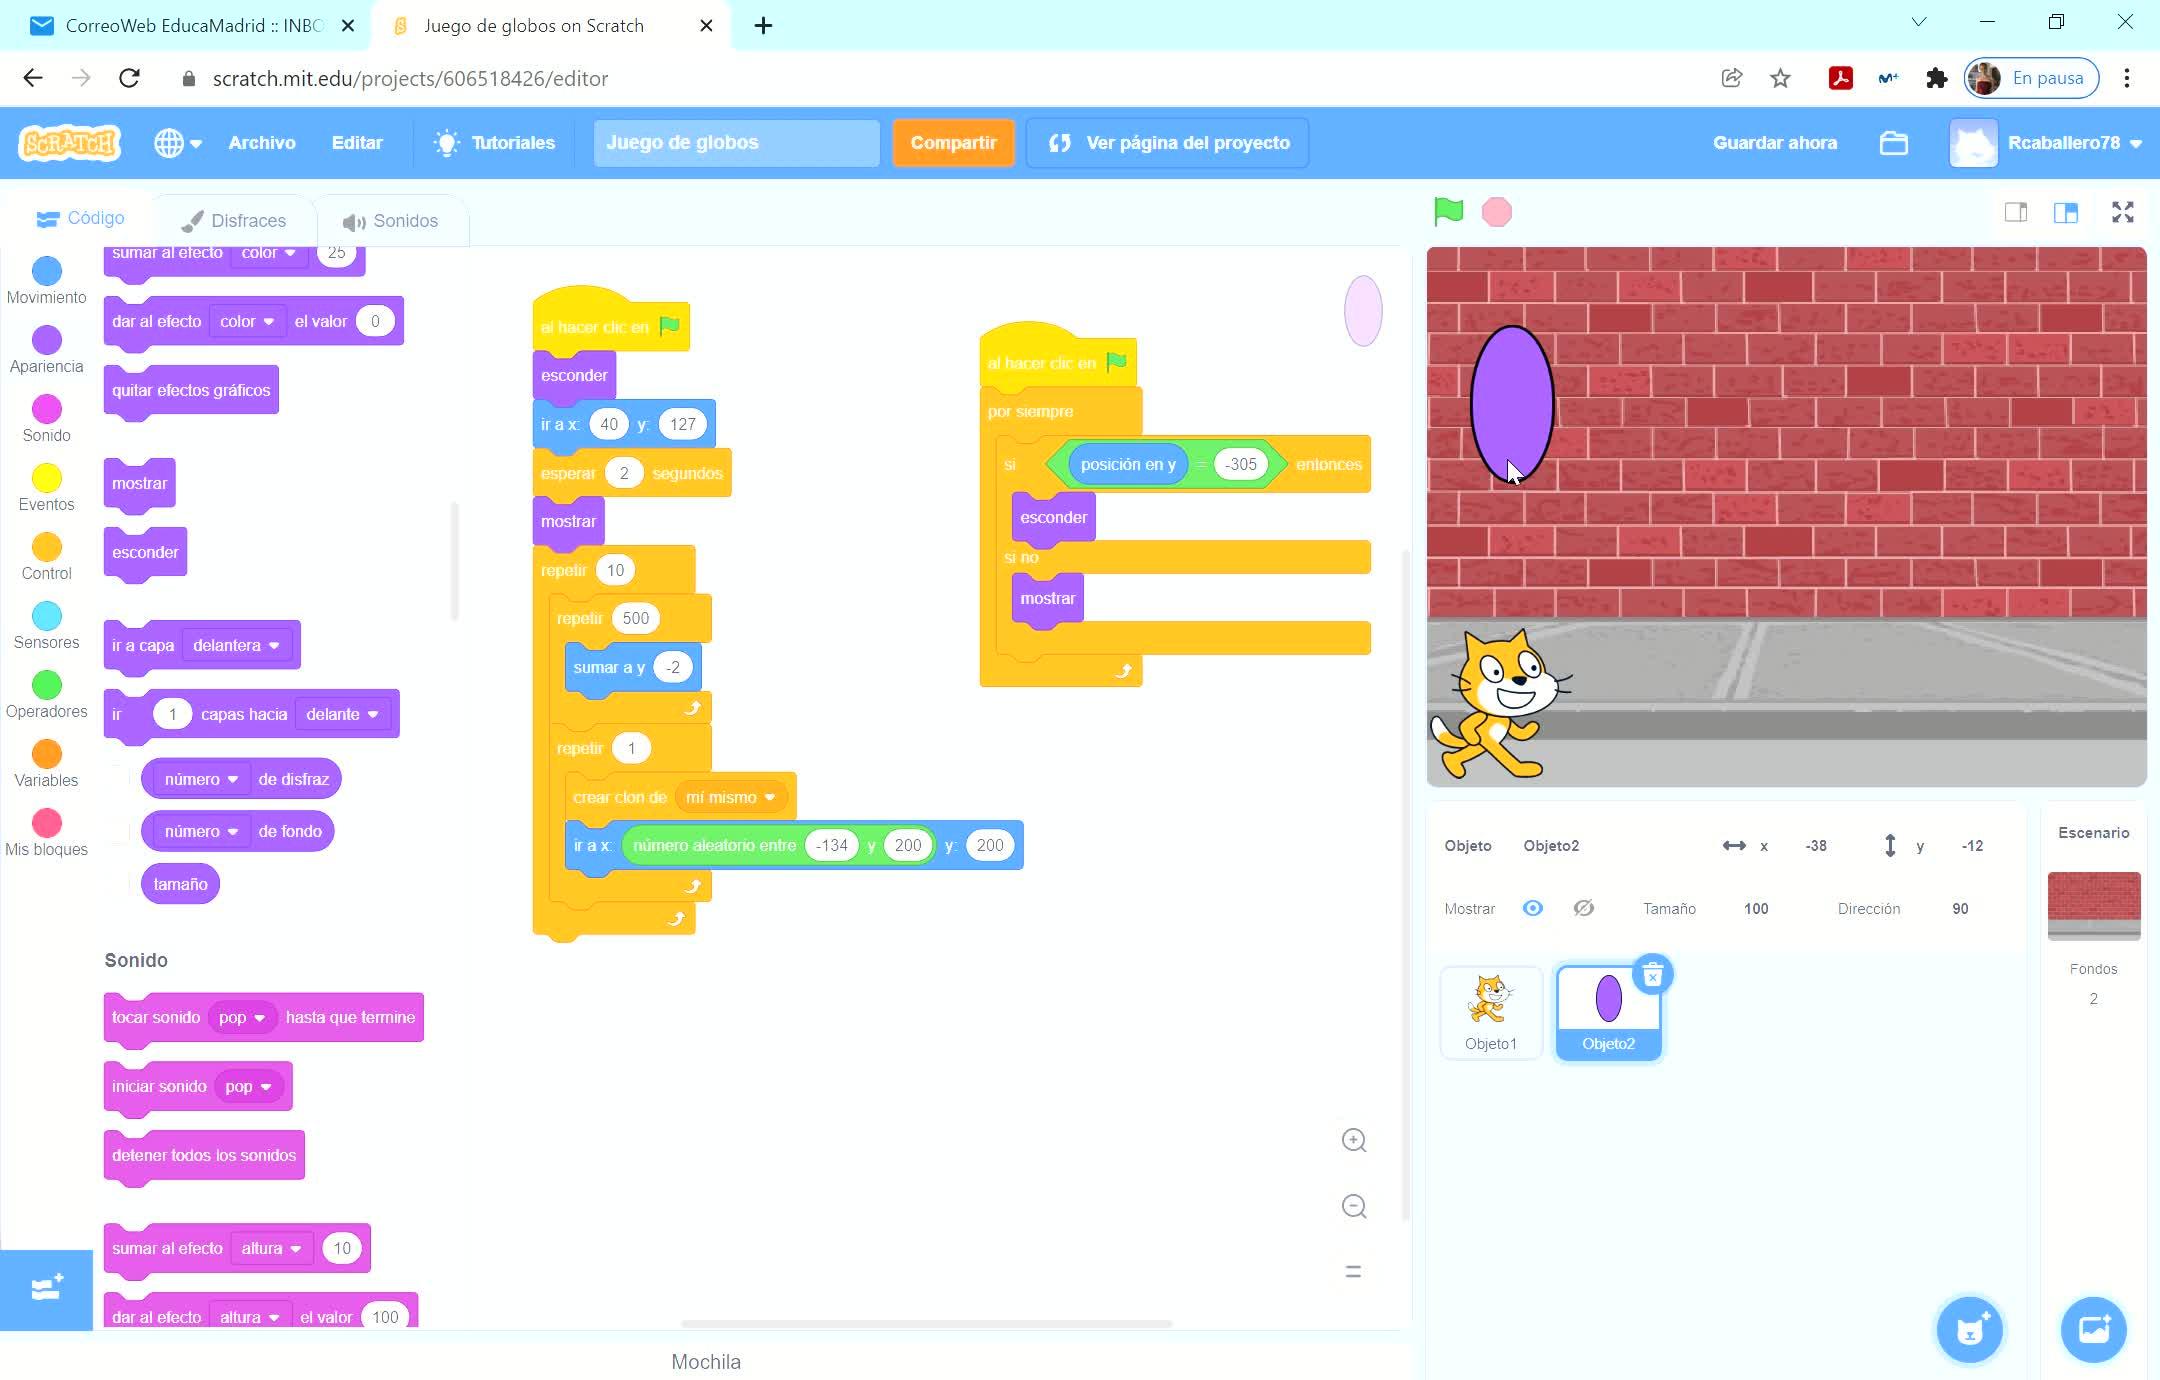Zoom out of the code workspace
This screenshot has height=1380, width=2160.
[1353, 1206]
